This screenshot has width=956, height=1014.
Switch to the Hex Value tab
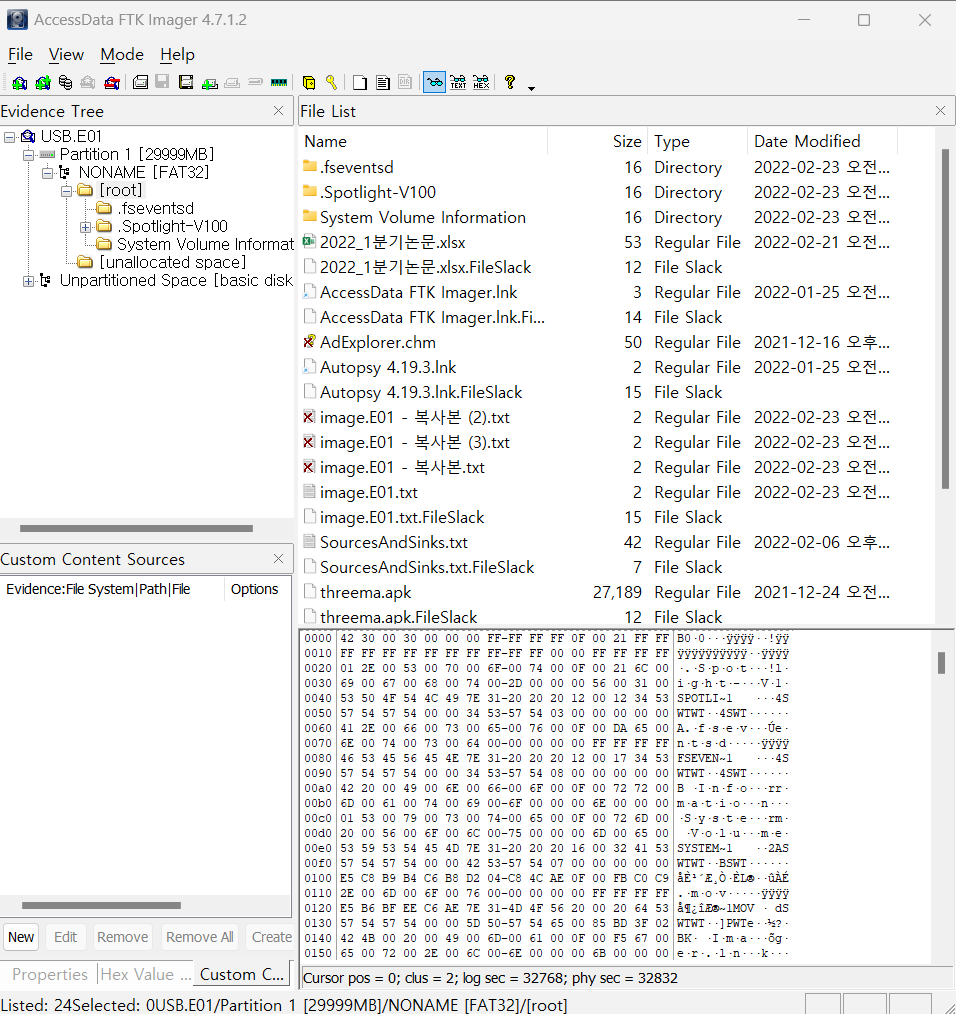tap(144, 974)
